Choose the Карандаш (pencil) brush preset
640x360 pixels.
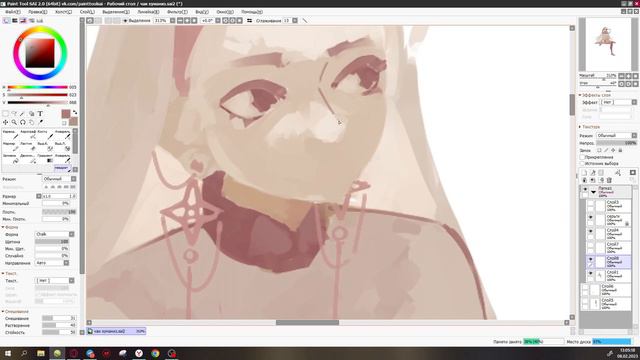(10, 135)
